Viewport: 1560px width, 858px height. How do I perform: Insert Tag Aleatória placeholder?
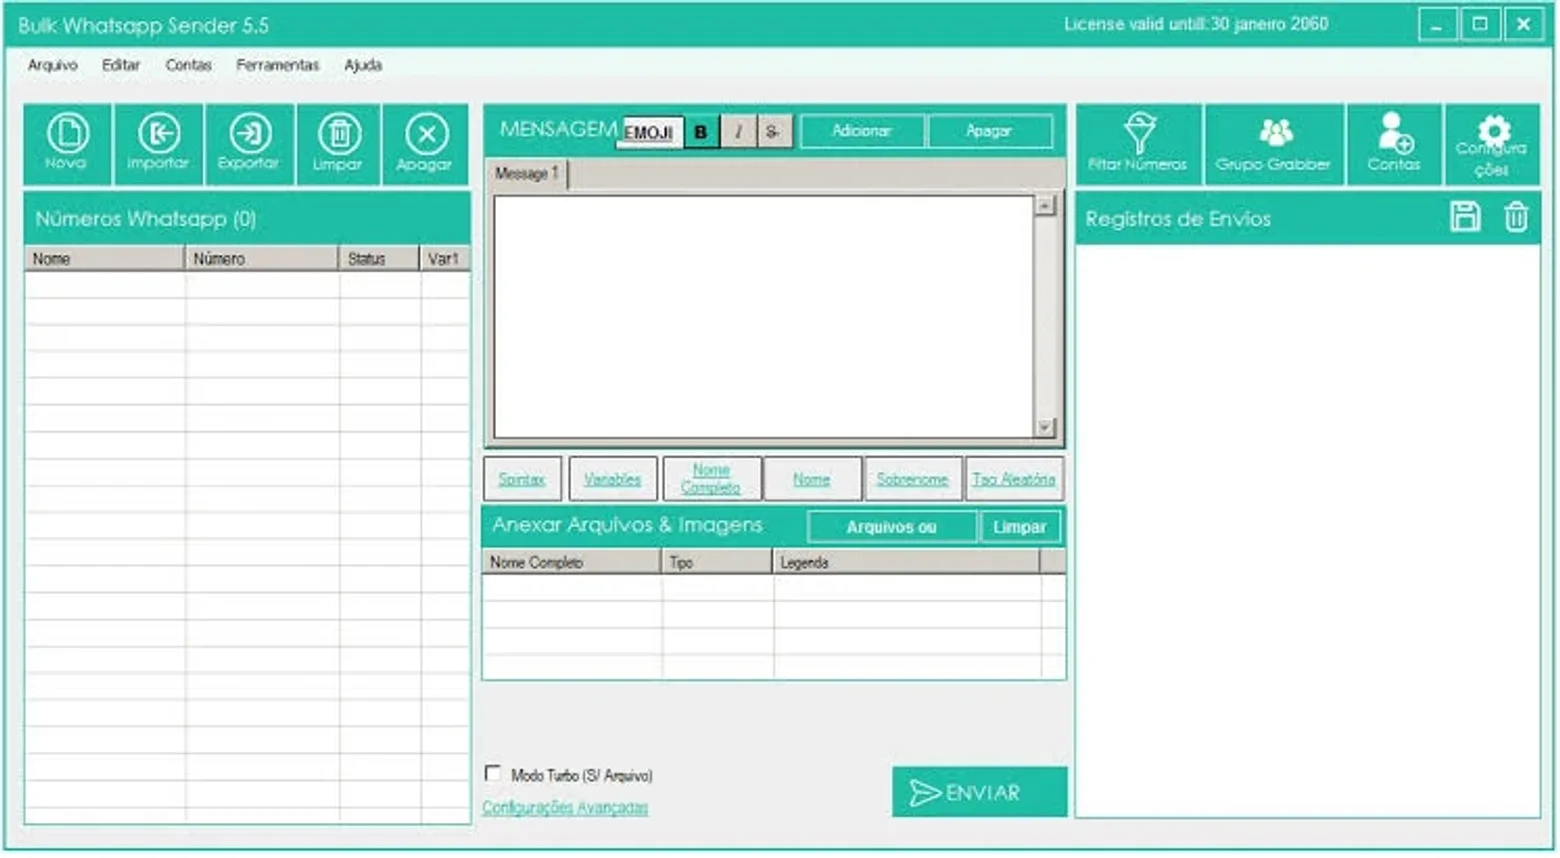(1014, 479)
